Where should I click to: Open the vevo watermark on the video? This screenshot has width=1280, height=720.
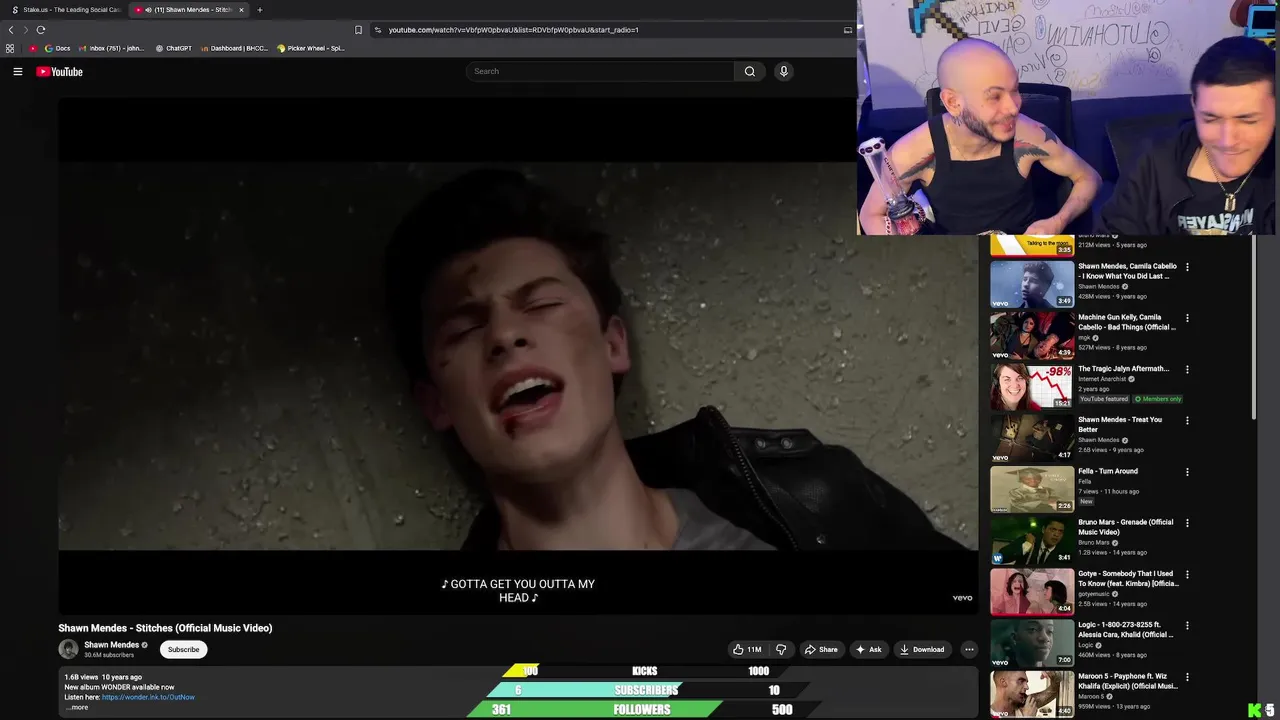tap(962, 598)
